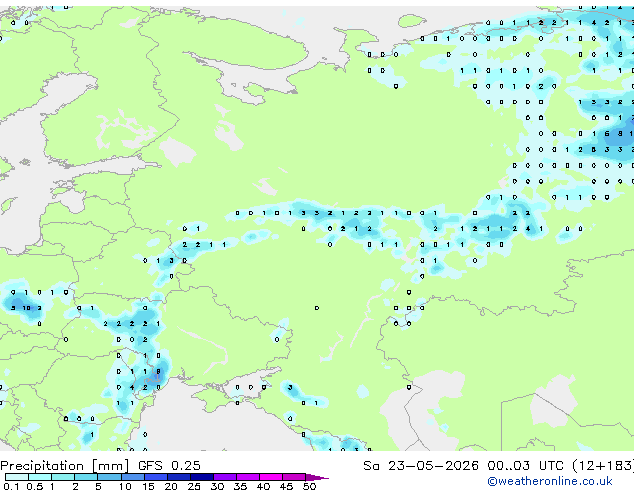Select the 1 to 2 mm legend swatch
634x490 pixels.
(x=63, y=477)
